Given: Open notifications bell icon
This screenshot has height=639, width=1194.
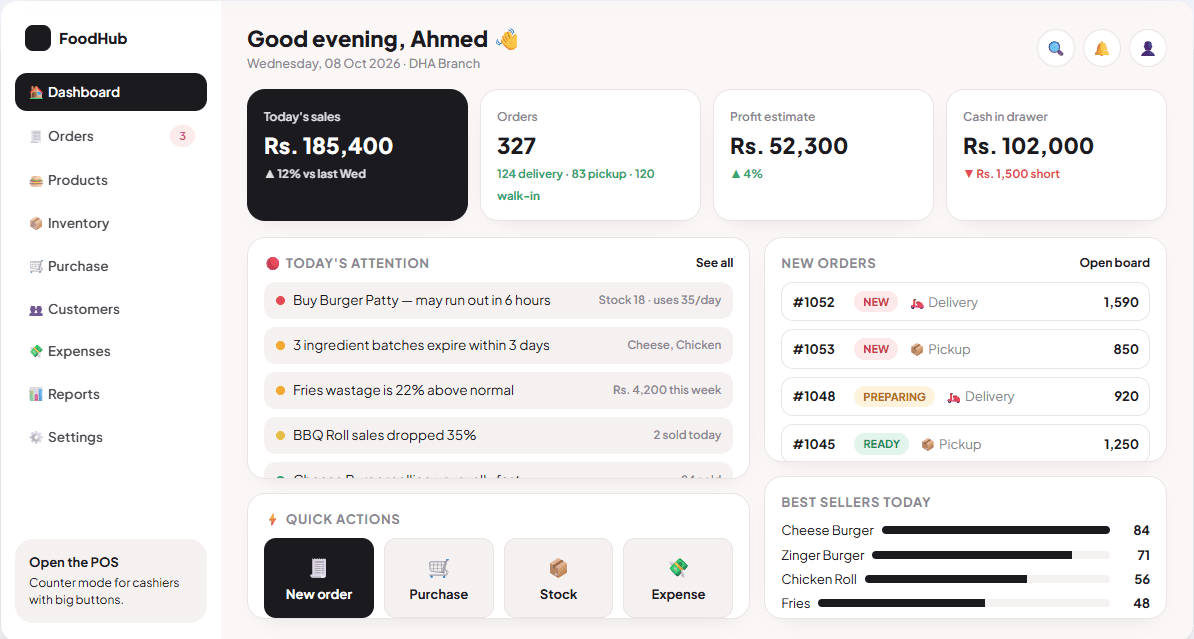Looking at the screenshot, I should [x=1101, y=49].
